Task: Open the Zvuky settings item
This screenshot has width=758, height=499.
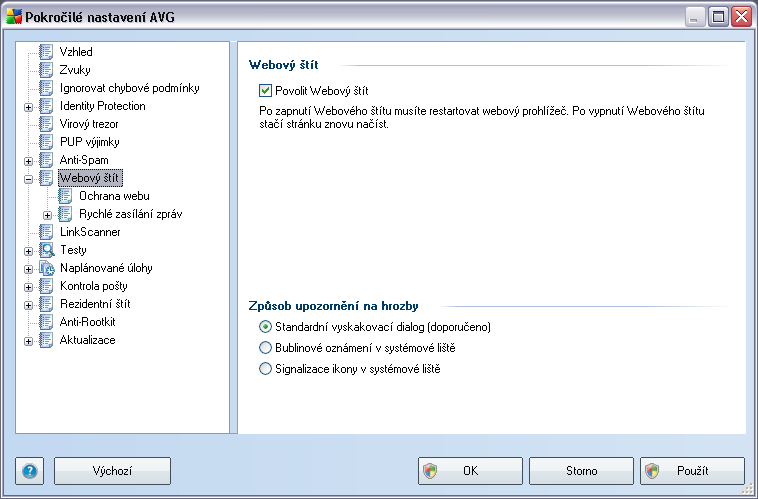Action: pos(75,70)
